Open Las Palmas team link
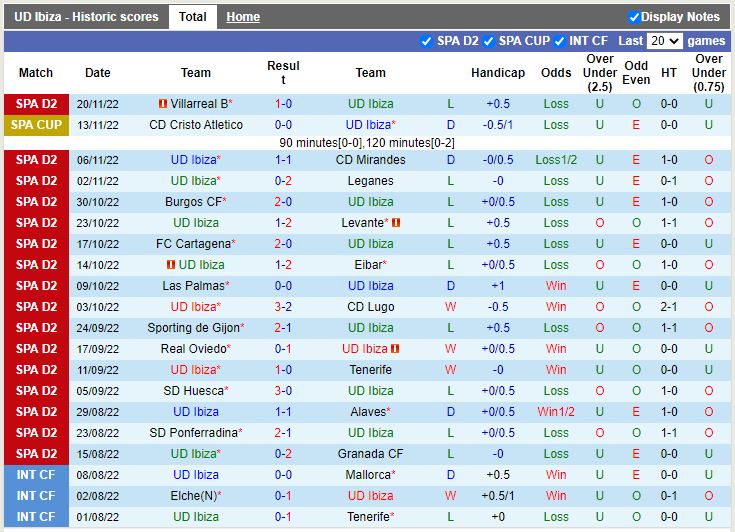Image resolution: width=735 pixels, height=532 pixels. (193, 286)
